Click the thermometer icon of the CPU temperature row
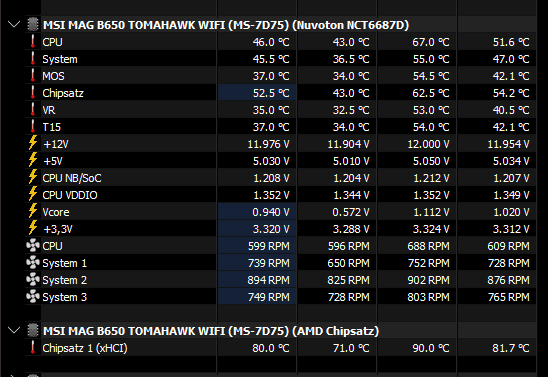Image resolution: width=548 pixels, height=377 pixels. (x=33, y=42)
